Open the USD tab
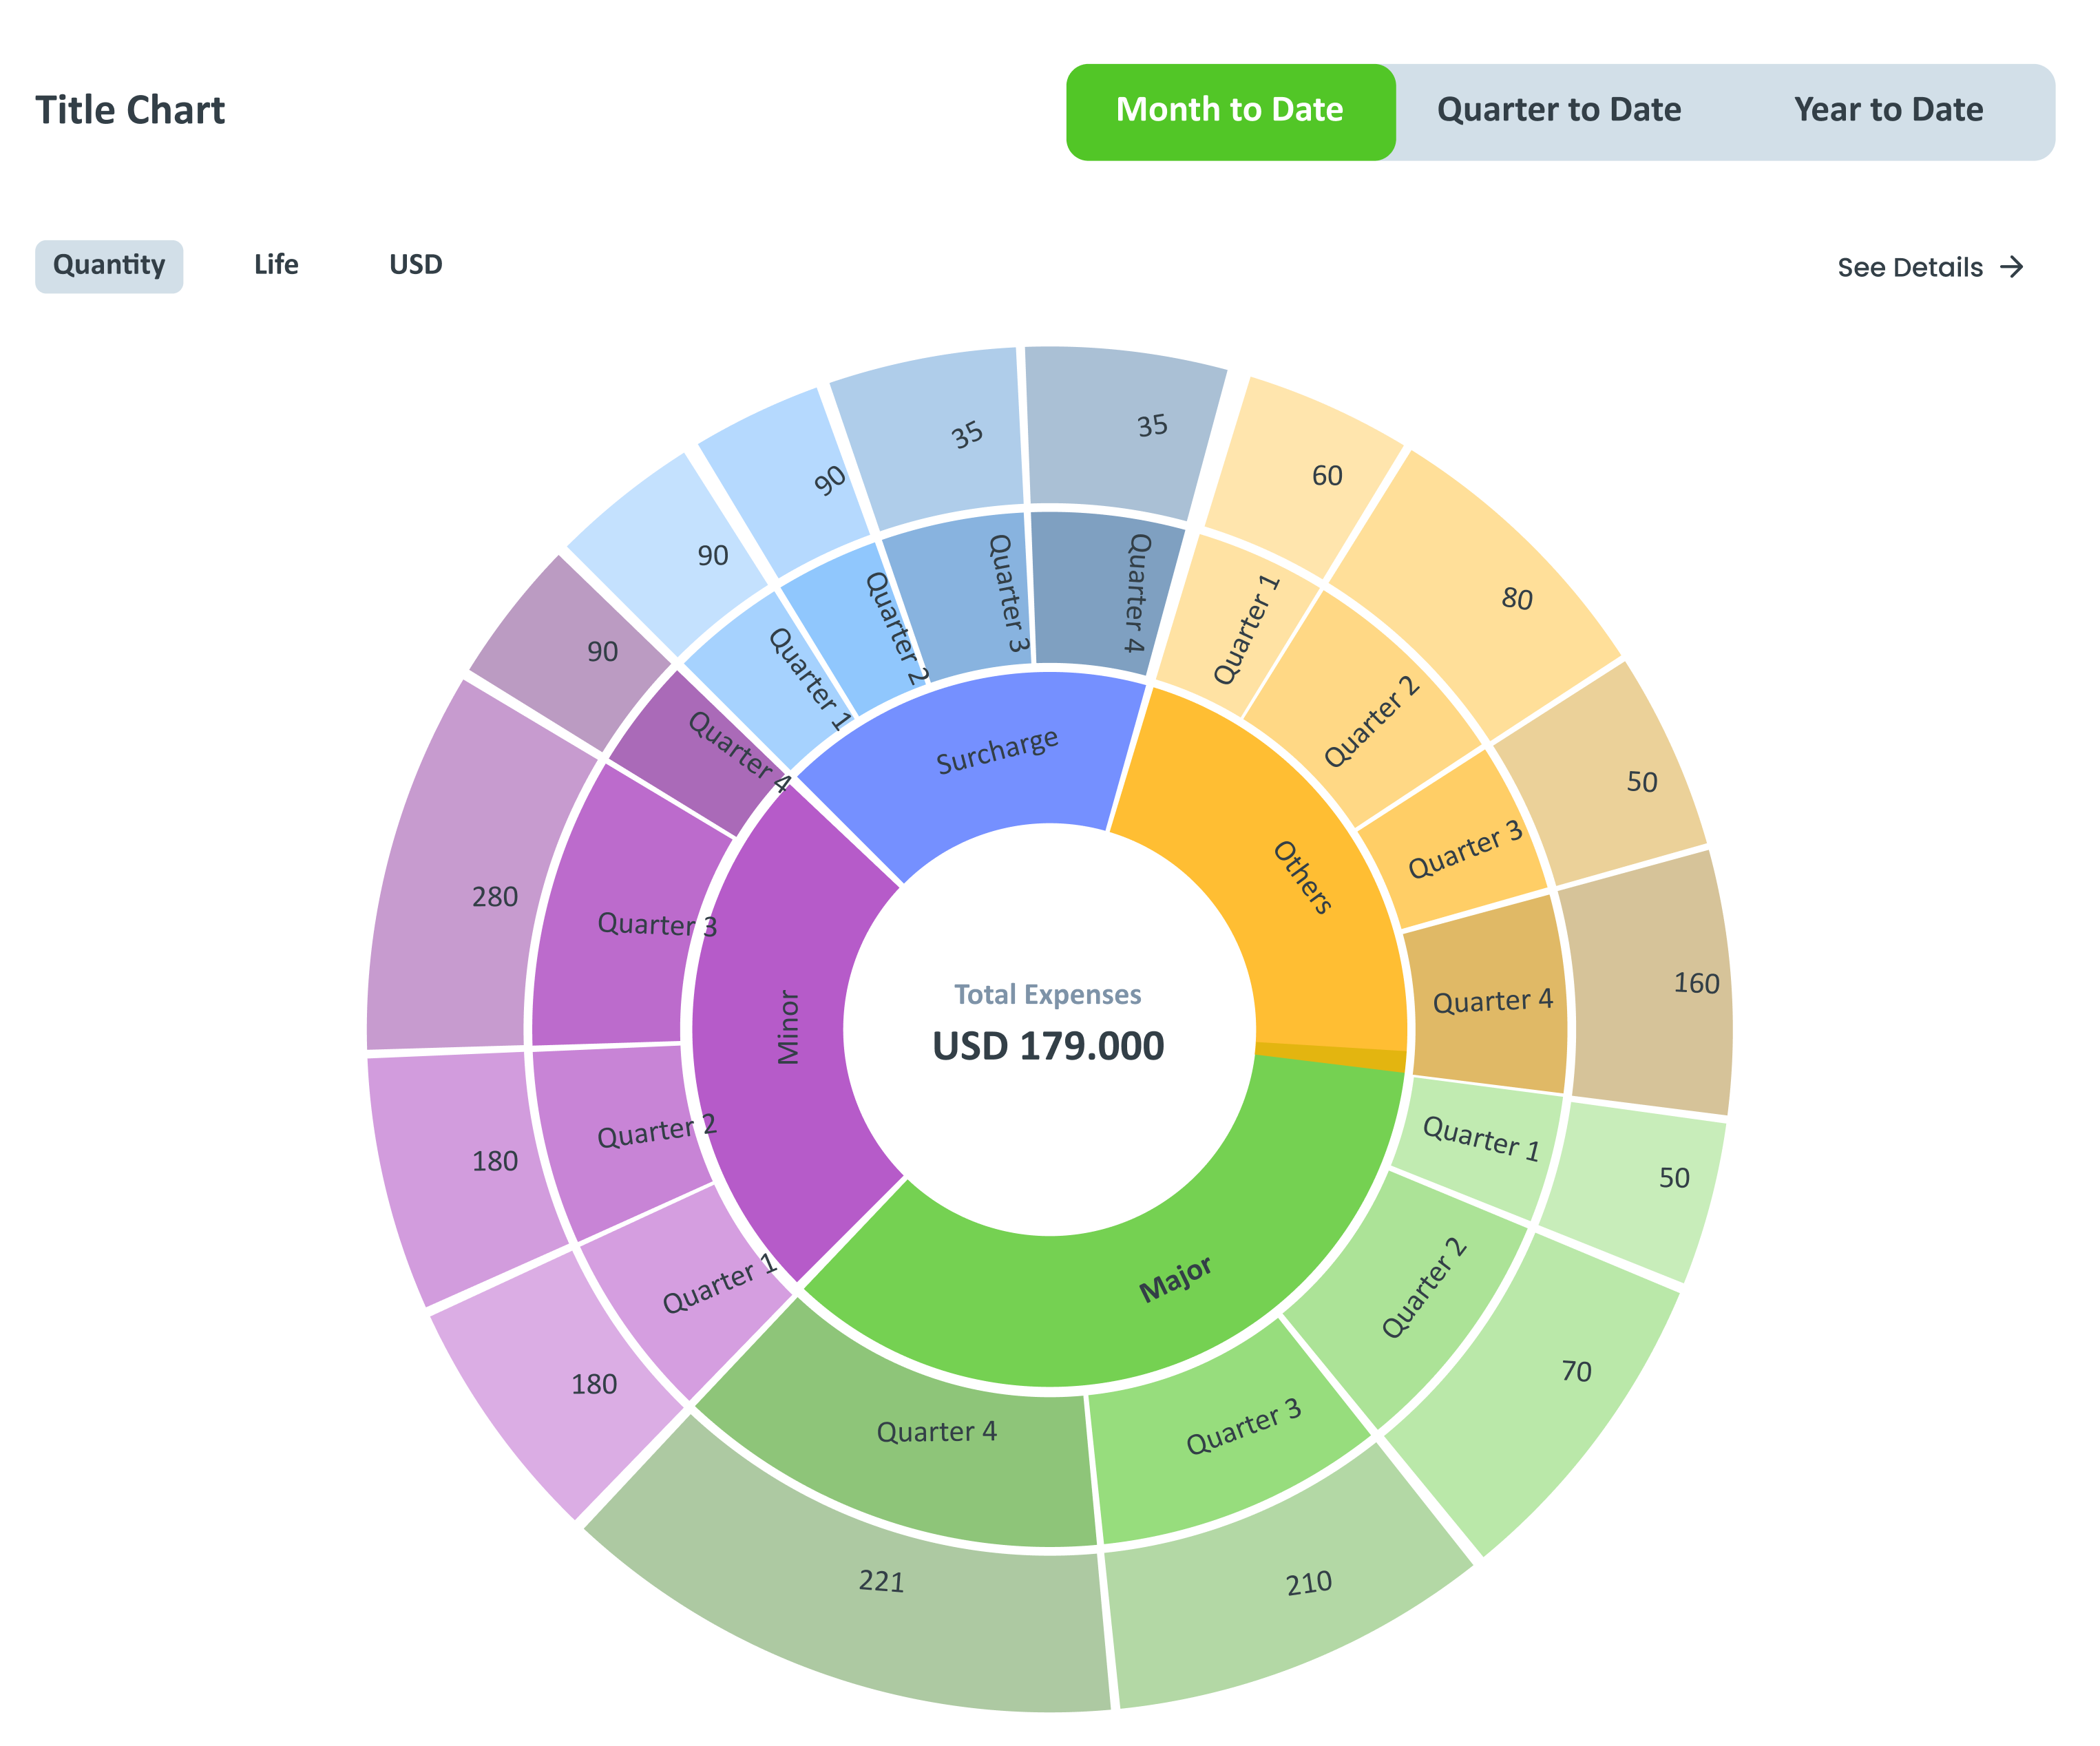The height and width of the screenshot is (1746, 2100). pos(415,265)
